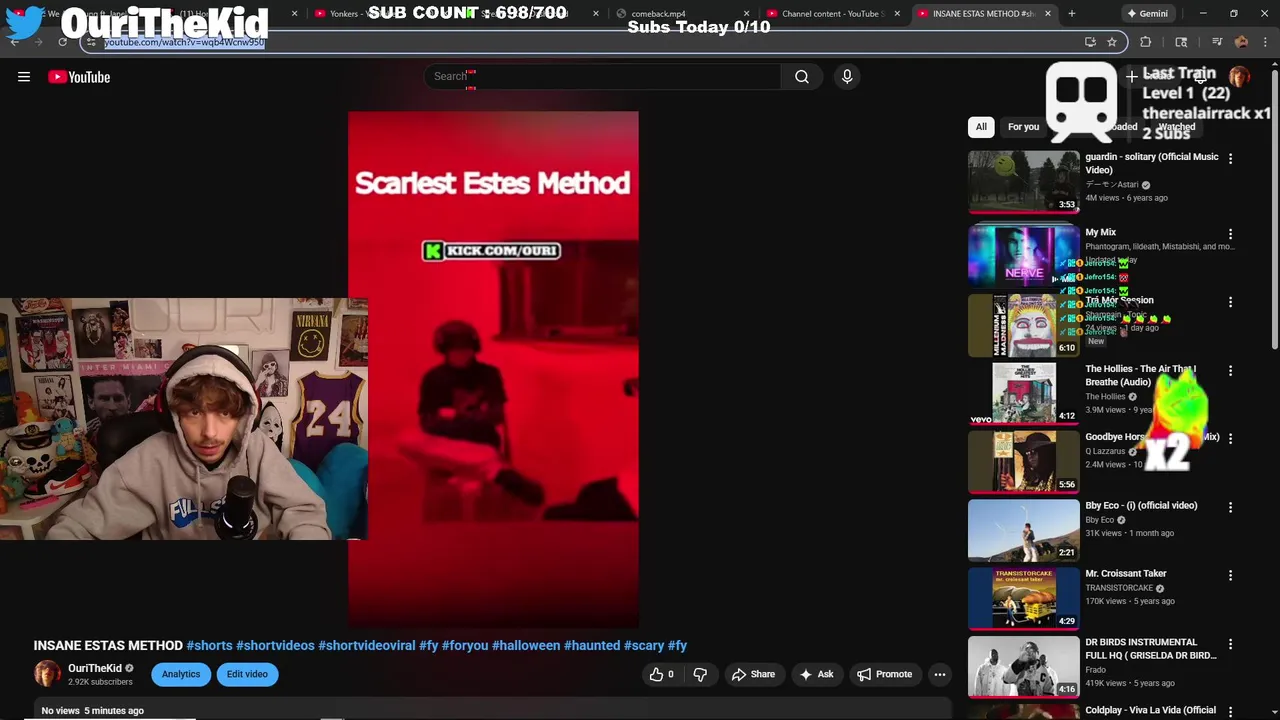Focus the YouTube search field
The height and width of the screenshot is (720, 1280).
click(x=602, y=77)
